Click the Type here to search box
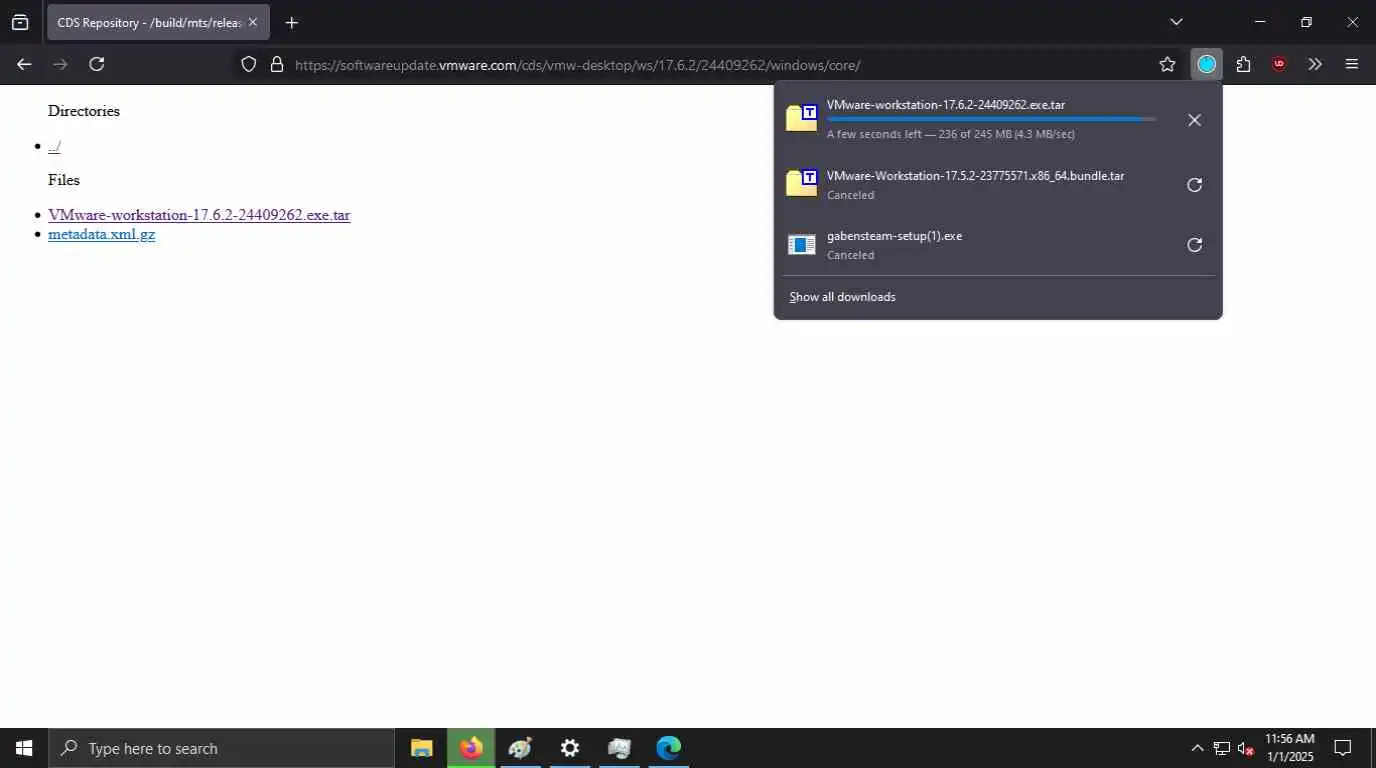This screenshot has height=768, width=1376. click(222, 748)
